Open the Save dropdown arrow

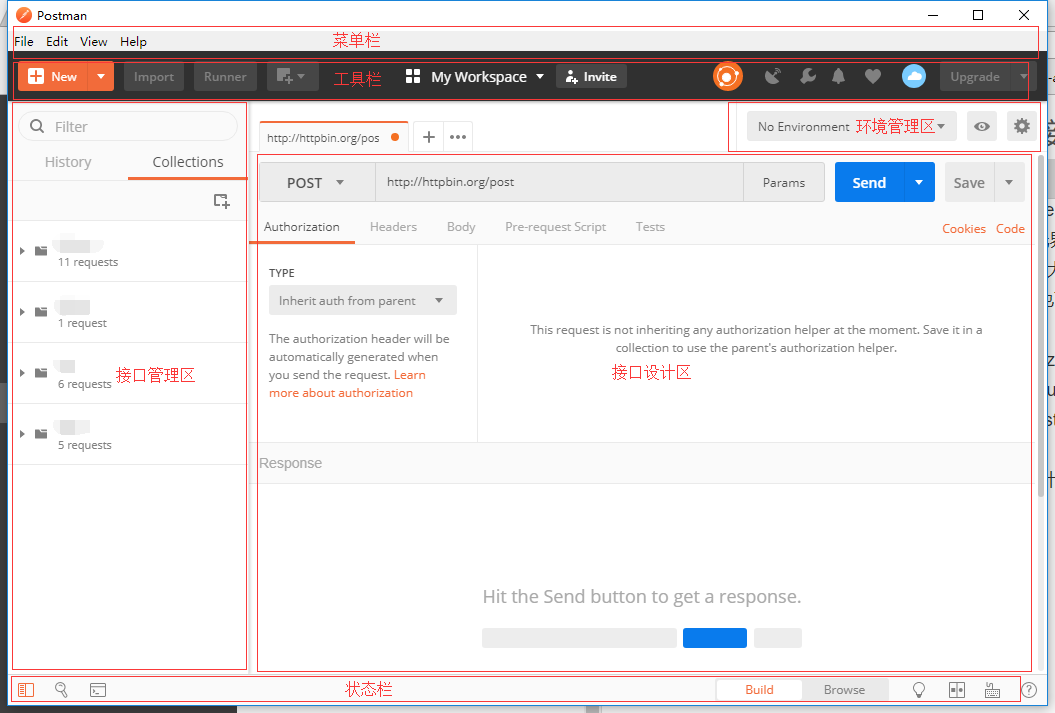[1009, 182]
